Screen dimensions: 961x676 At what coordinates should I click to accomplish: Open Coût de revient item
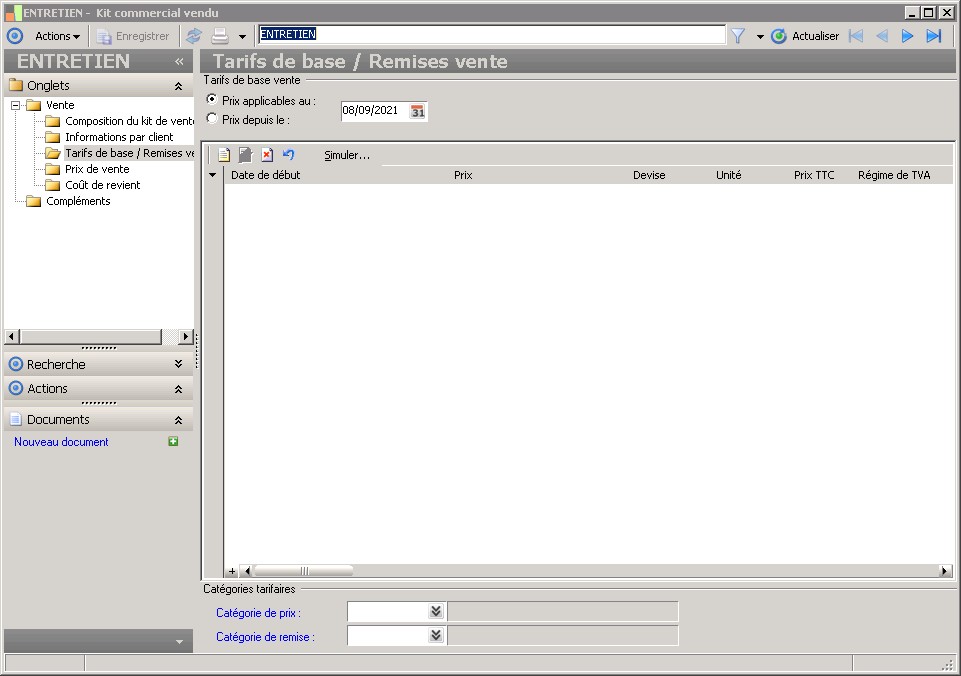pyautogui.click(x=102, y=185)
